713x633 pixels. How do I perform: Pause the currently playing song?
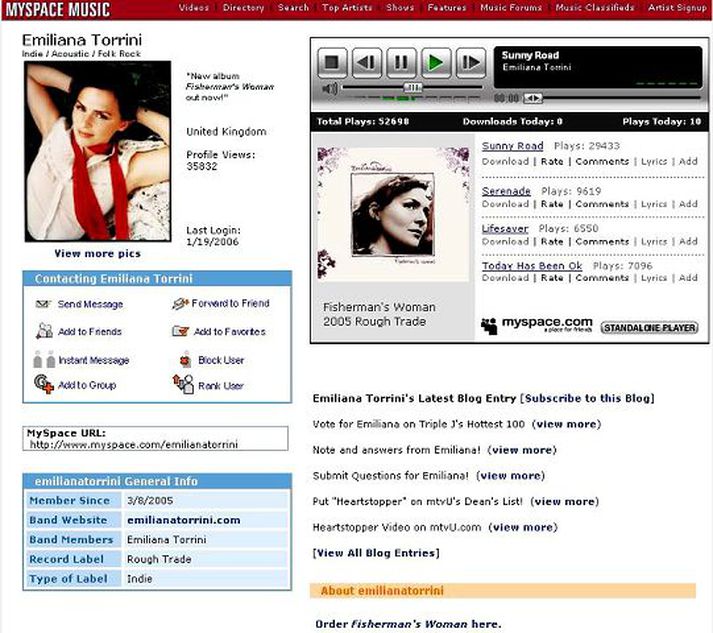401,62
